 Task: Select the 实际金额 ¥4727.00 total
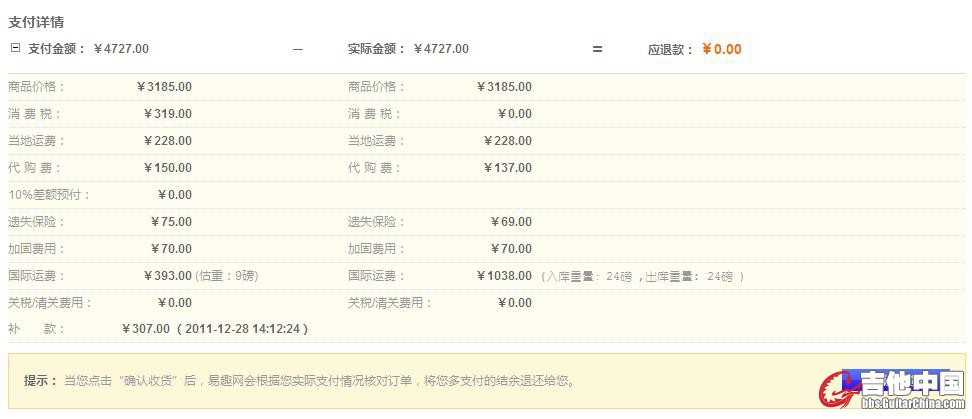click(x=440, y=49)
